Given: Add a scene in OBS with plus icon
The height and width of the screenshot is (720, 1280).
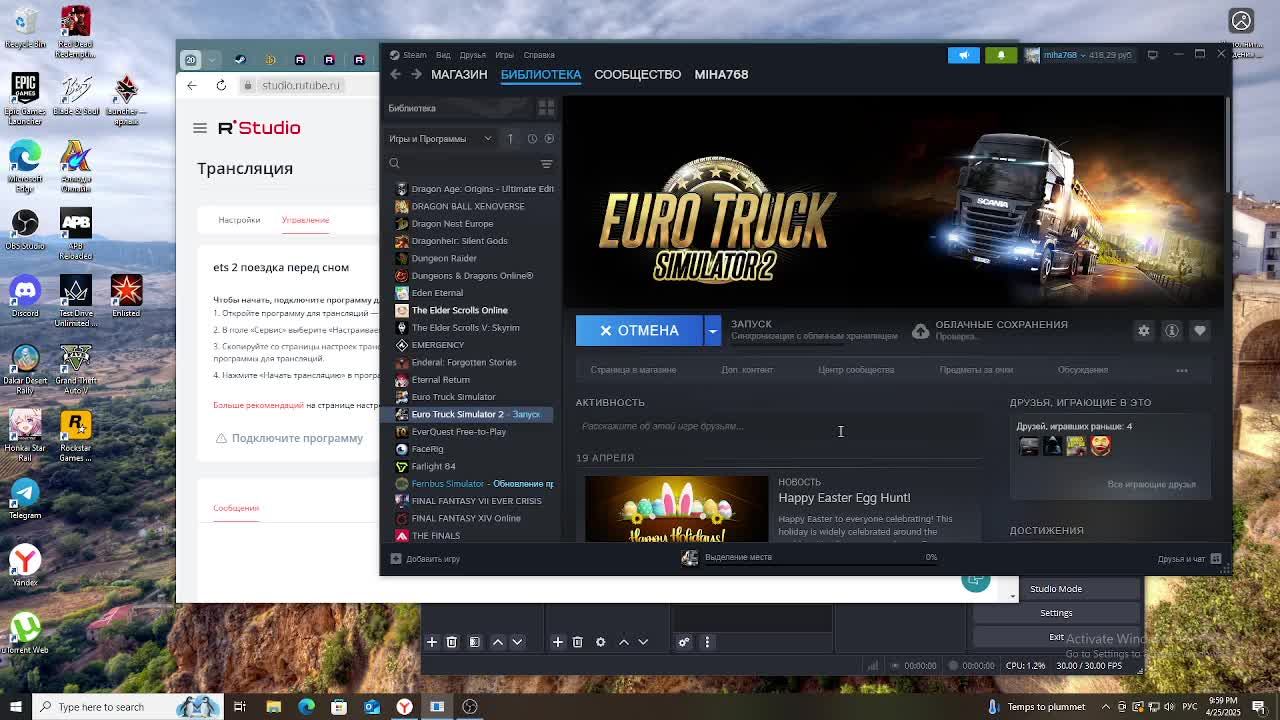Looking at the screenshot, I should click(432, 642).
